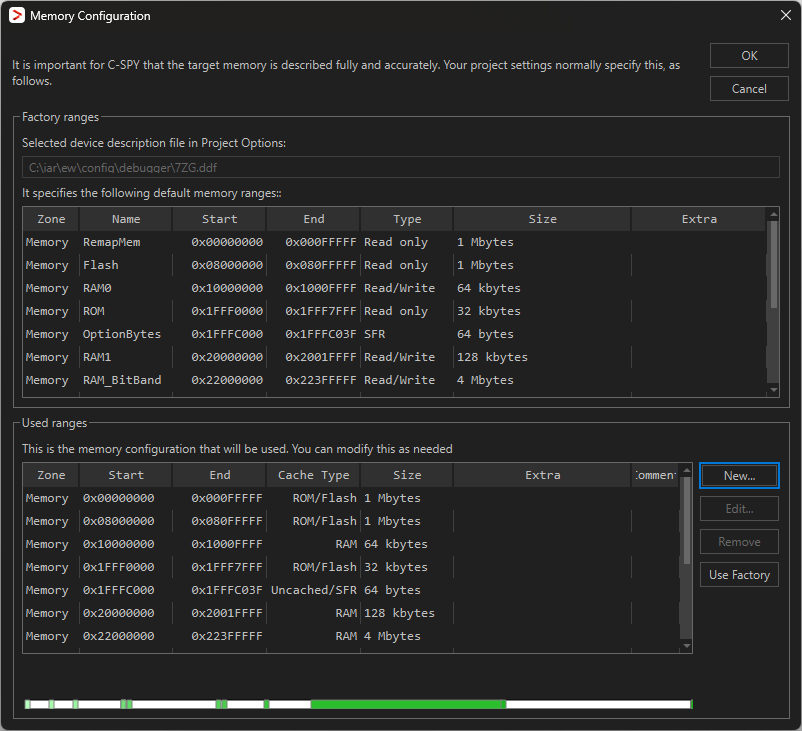Screen dimensions: 802x731
Task: Click the Used ranges Start column header
Action: point(126,475)
